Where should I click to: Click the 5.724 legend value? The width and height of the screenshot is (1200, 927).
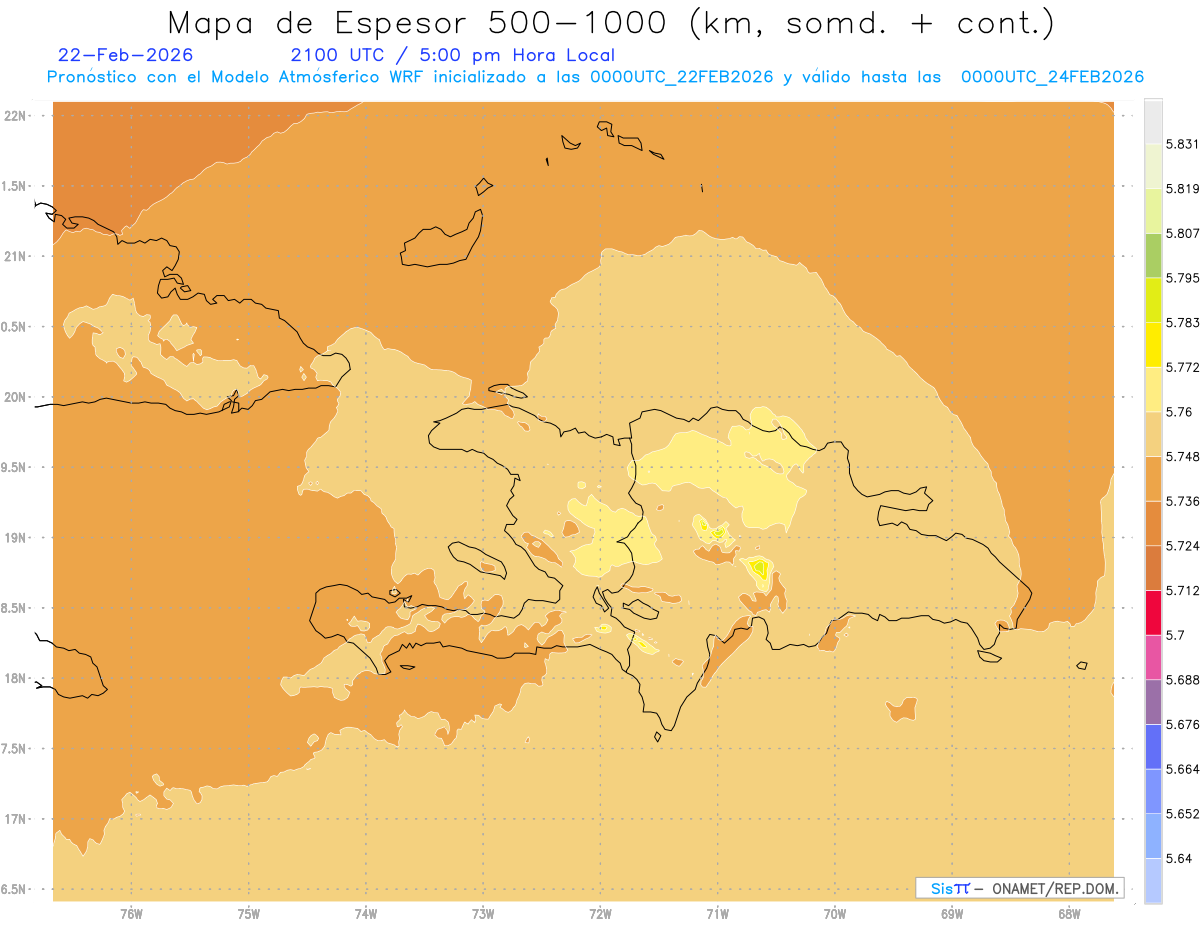pos(1183,546)
